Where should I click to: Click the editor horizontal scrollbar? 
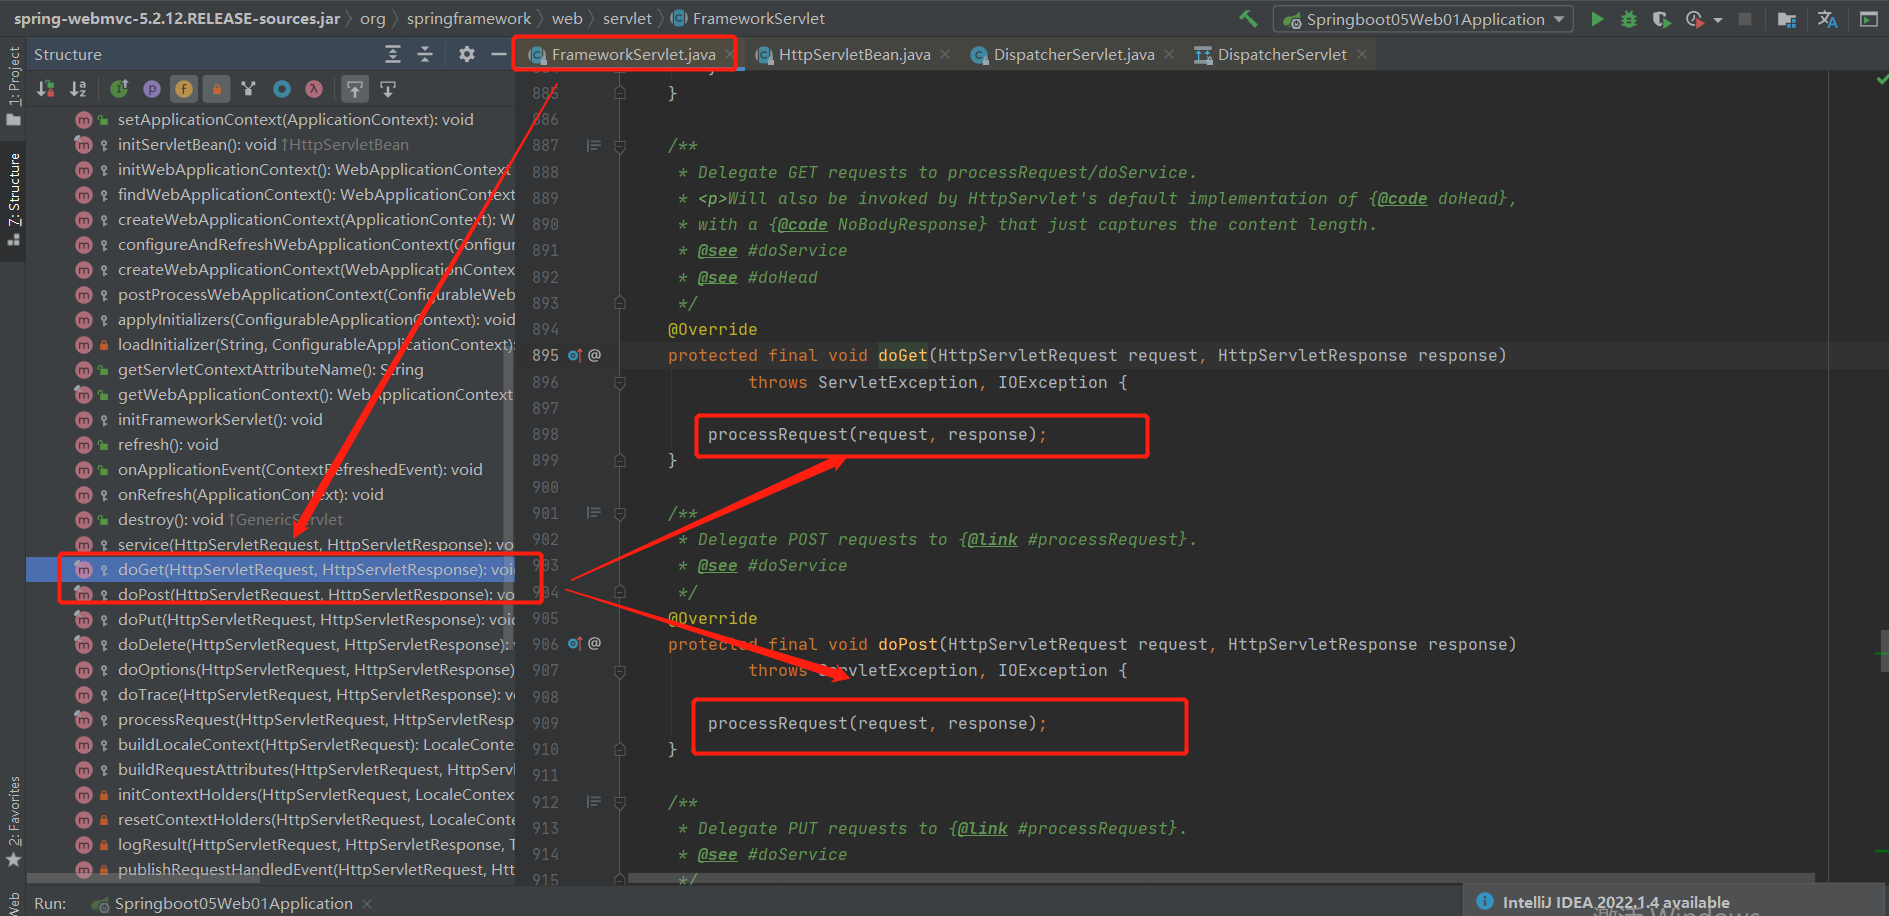point(1221,878)
